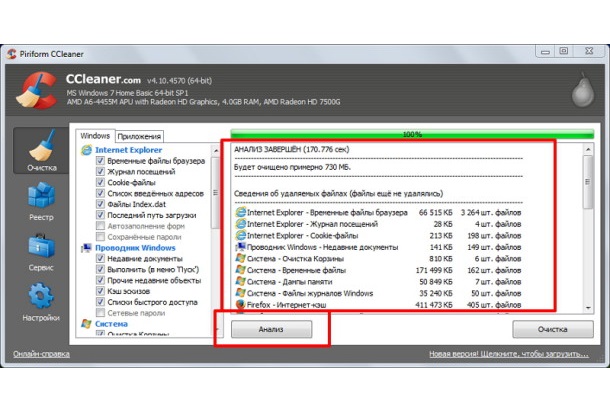The image size is (610, 411).
Task: Click the '35 240 КБ' size value
Action: point(436,293)
